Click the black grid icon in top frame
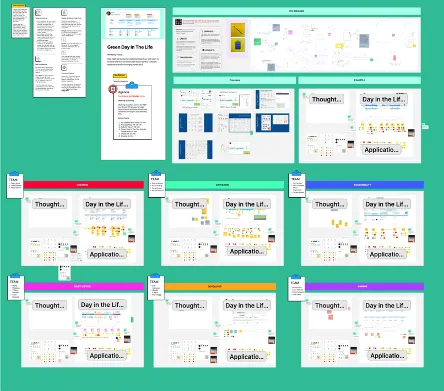Image resolution: width=444 pixels, height=391 pixels. click(178, 22)
